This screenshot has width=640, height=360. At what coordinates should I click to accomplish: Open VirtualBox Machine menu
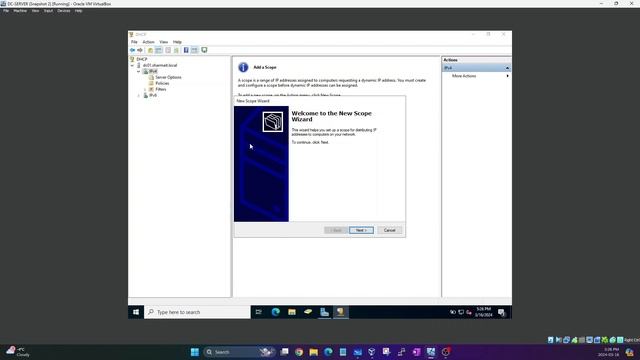point(20,11)
